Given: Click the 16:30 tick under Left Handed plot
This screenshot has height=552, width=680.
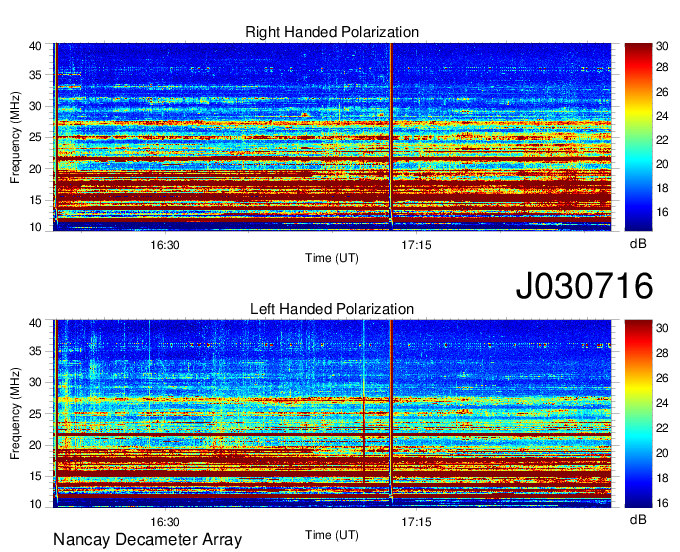Looking at the screenshot, I should pos(165,522).
